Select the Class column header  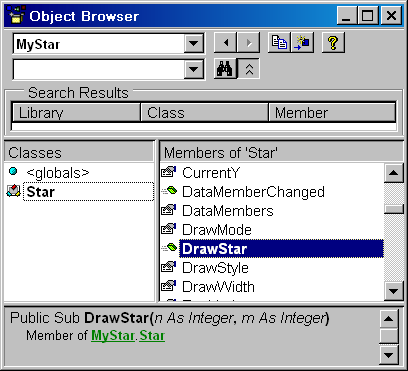205,113
